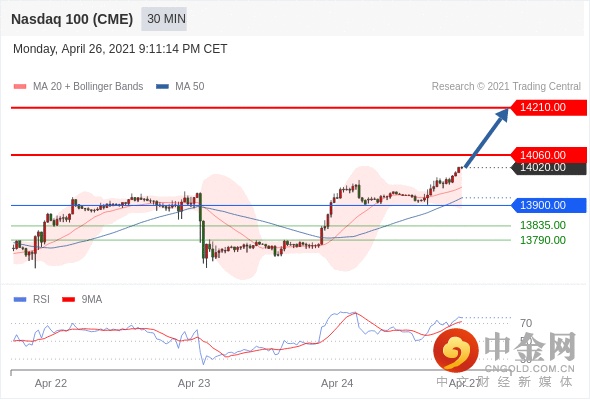Click the Monday, April 26, 2021 timestamp text
Image resolution: width=590 pixels, height=400 pixels.
pyautogui.click(x=120, y=49)
